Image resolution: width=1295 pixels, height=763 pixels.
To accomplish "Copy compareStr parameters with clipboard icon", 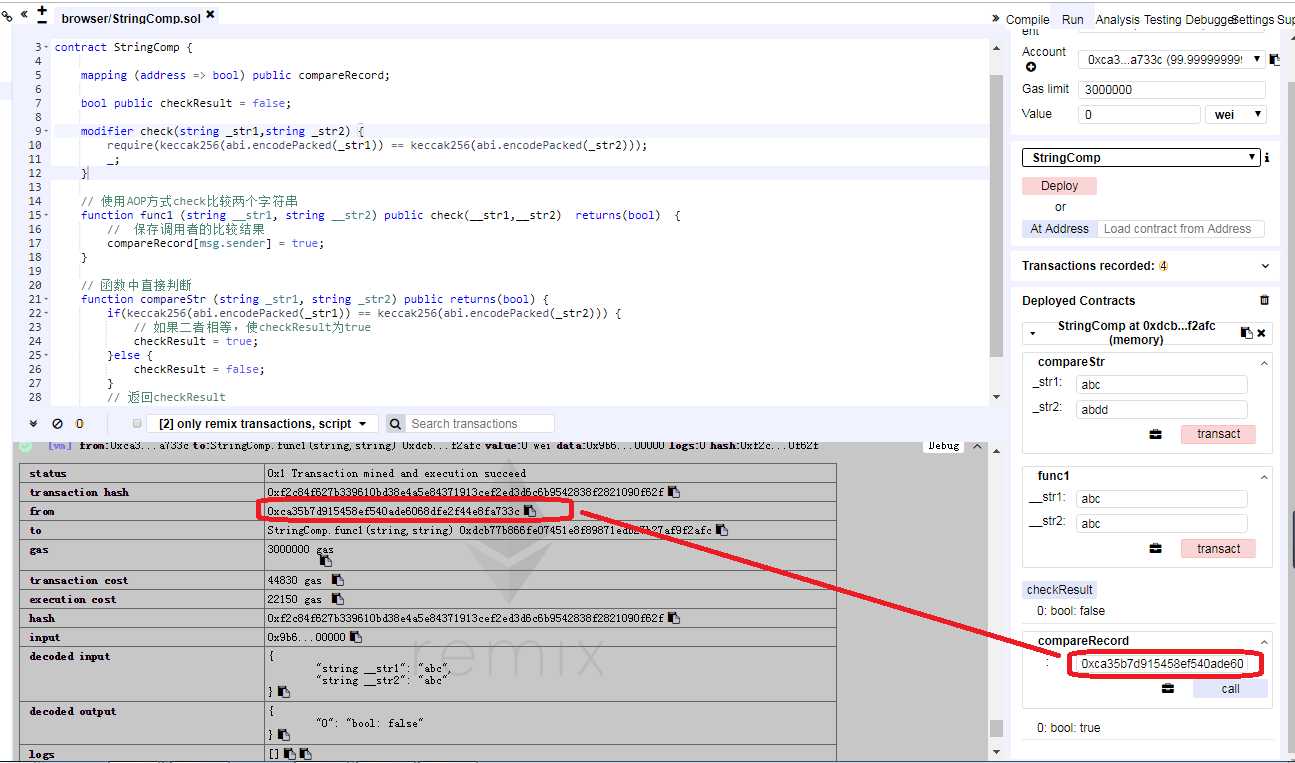I will (x=1156, y=435).
